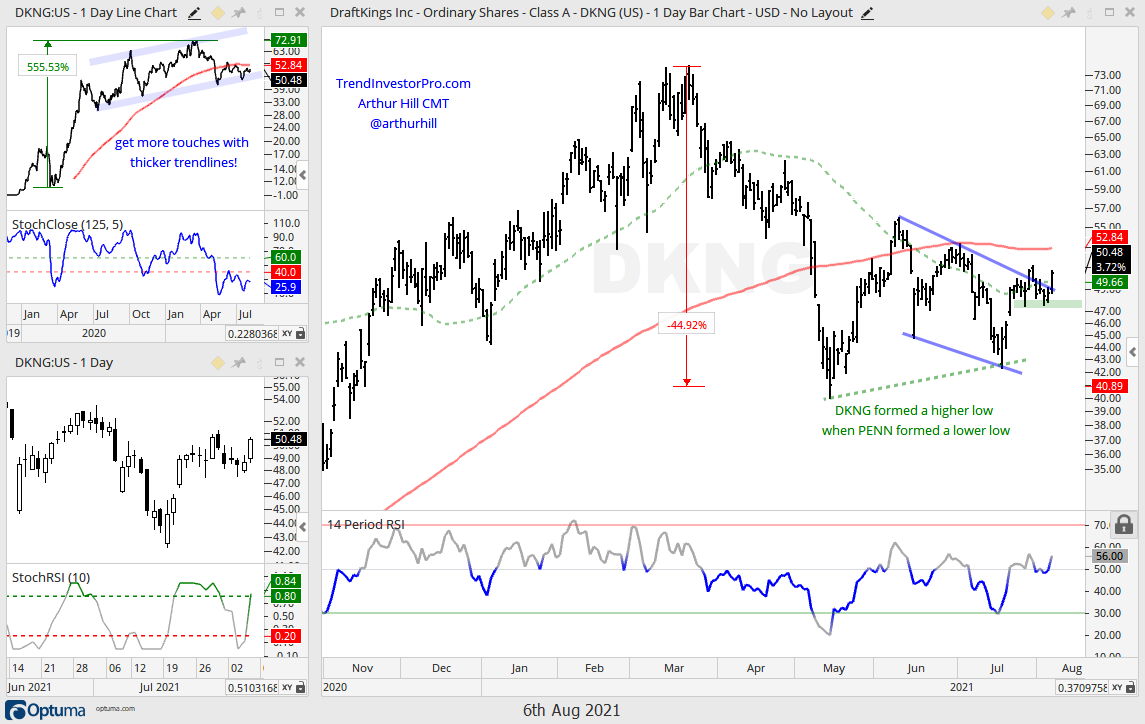This screenshot has width=1145, height=724.
Task: Click the yellow diamond icon in the 1 Day Line Chart panel
Action: pyautogui.click(x=218, y=13)
